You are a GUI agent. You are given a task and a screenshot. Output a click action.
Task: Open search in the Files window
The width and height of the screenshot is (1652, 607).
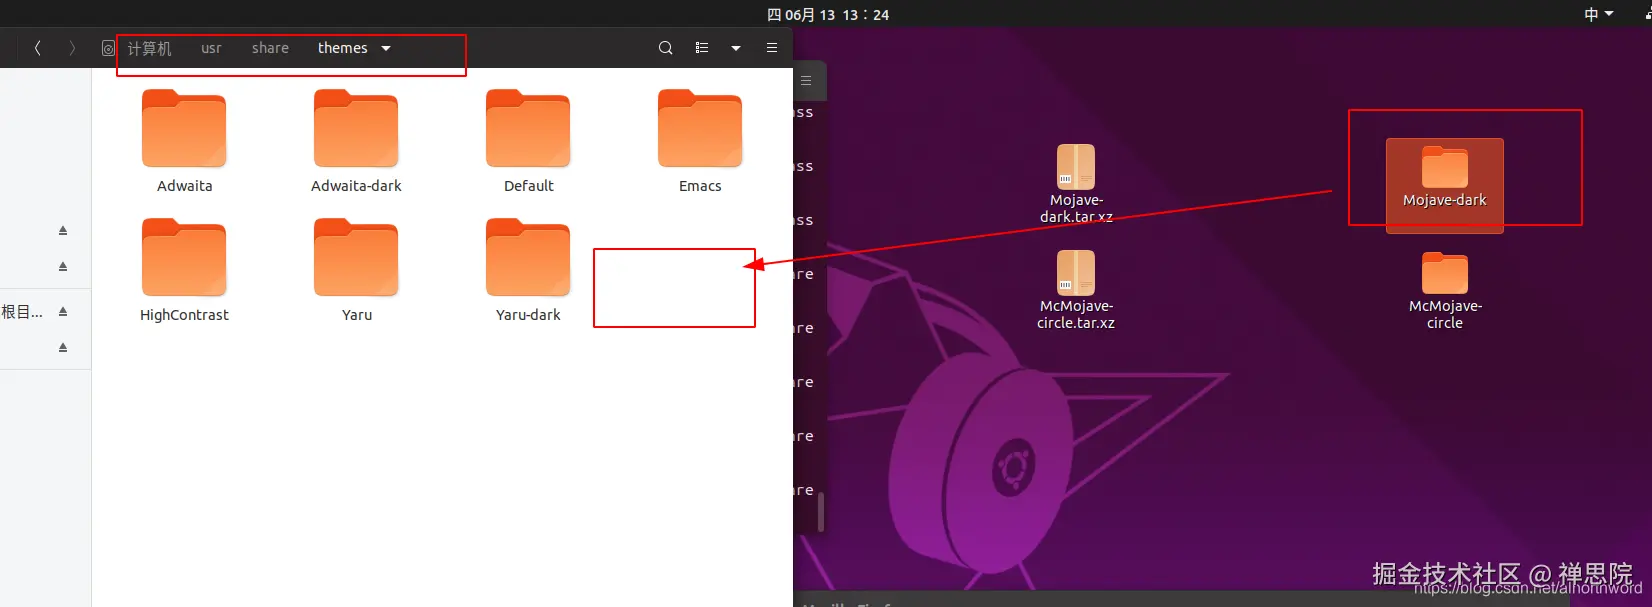coord(665,48)
